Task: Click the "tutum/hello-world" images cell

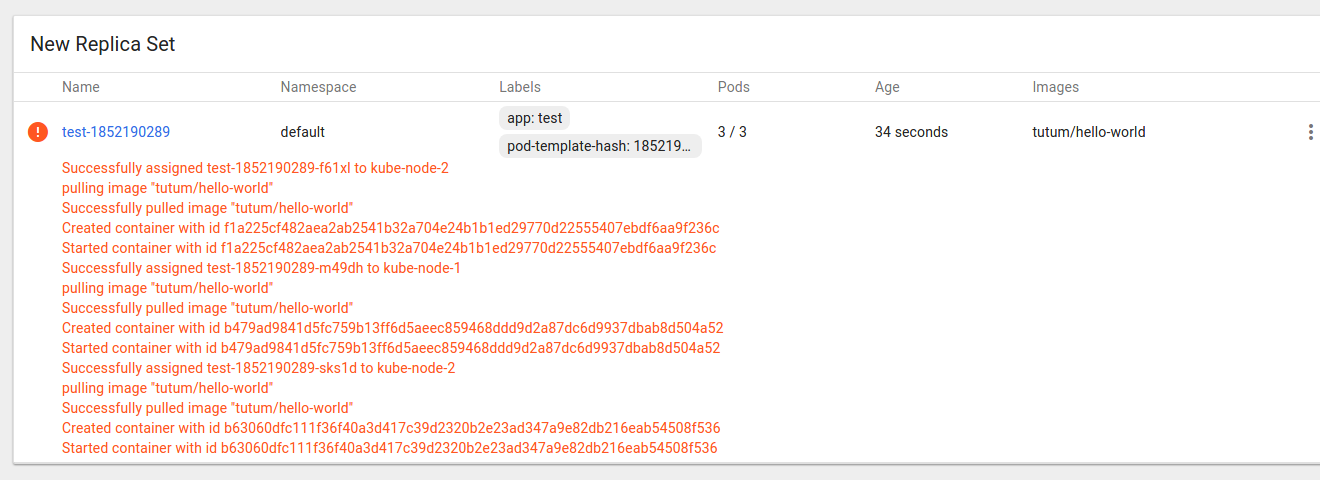Action: (x=1089, y=132)
